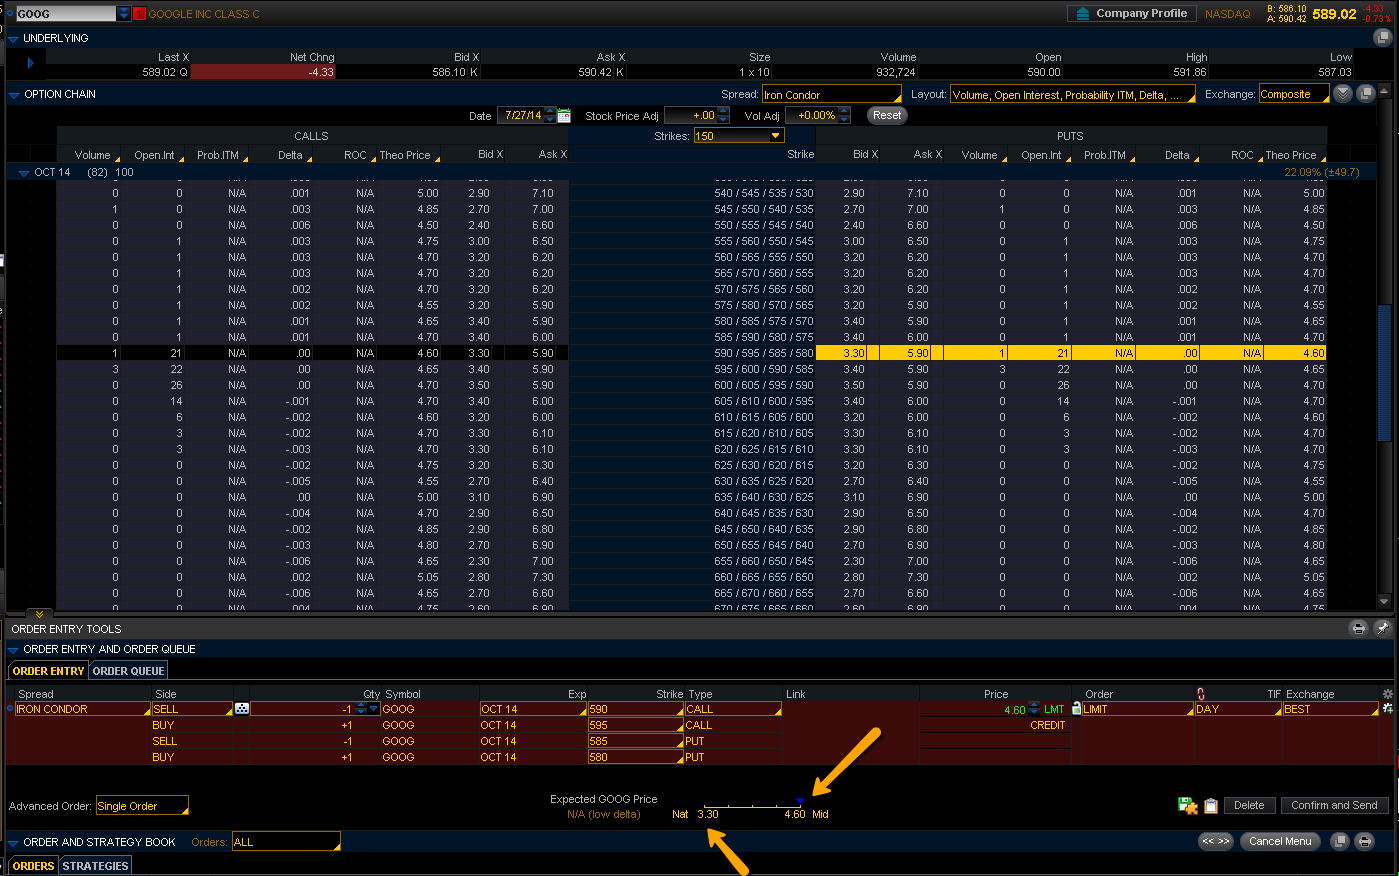Click the puts Theo Price column header
1399x876 pixels.
[x=1294, y=155]
